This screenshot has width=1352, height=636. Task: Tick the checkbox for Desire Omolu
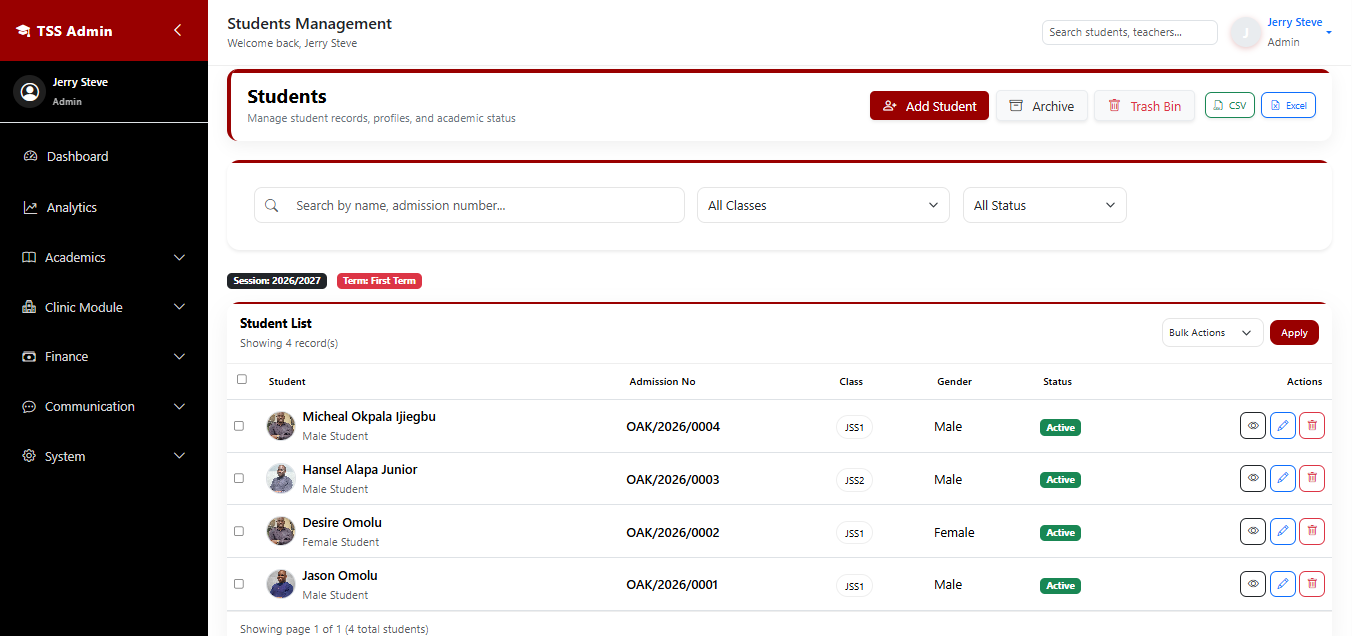[239, 531]
